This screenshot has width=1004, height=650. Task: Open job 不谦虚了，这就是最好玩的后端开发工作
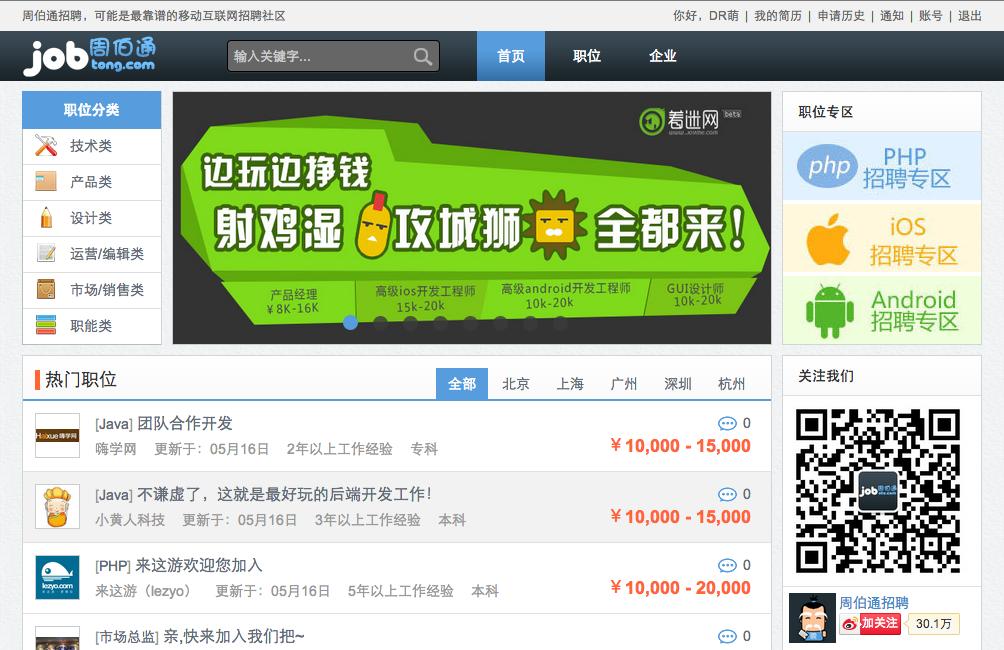[263, 494]
